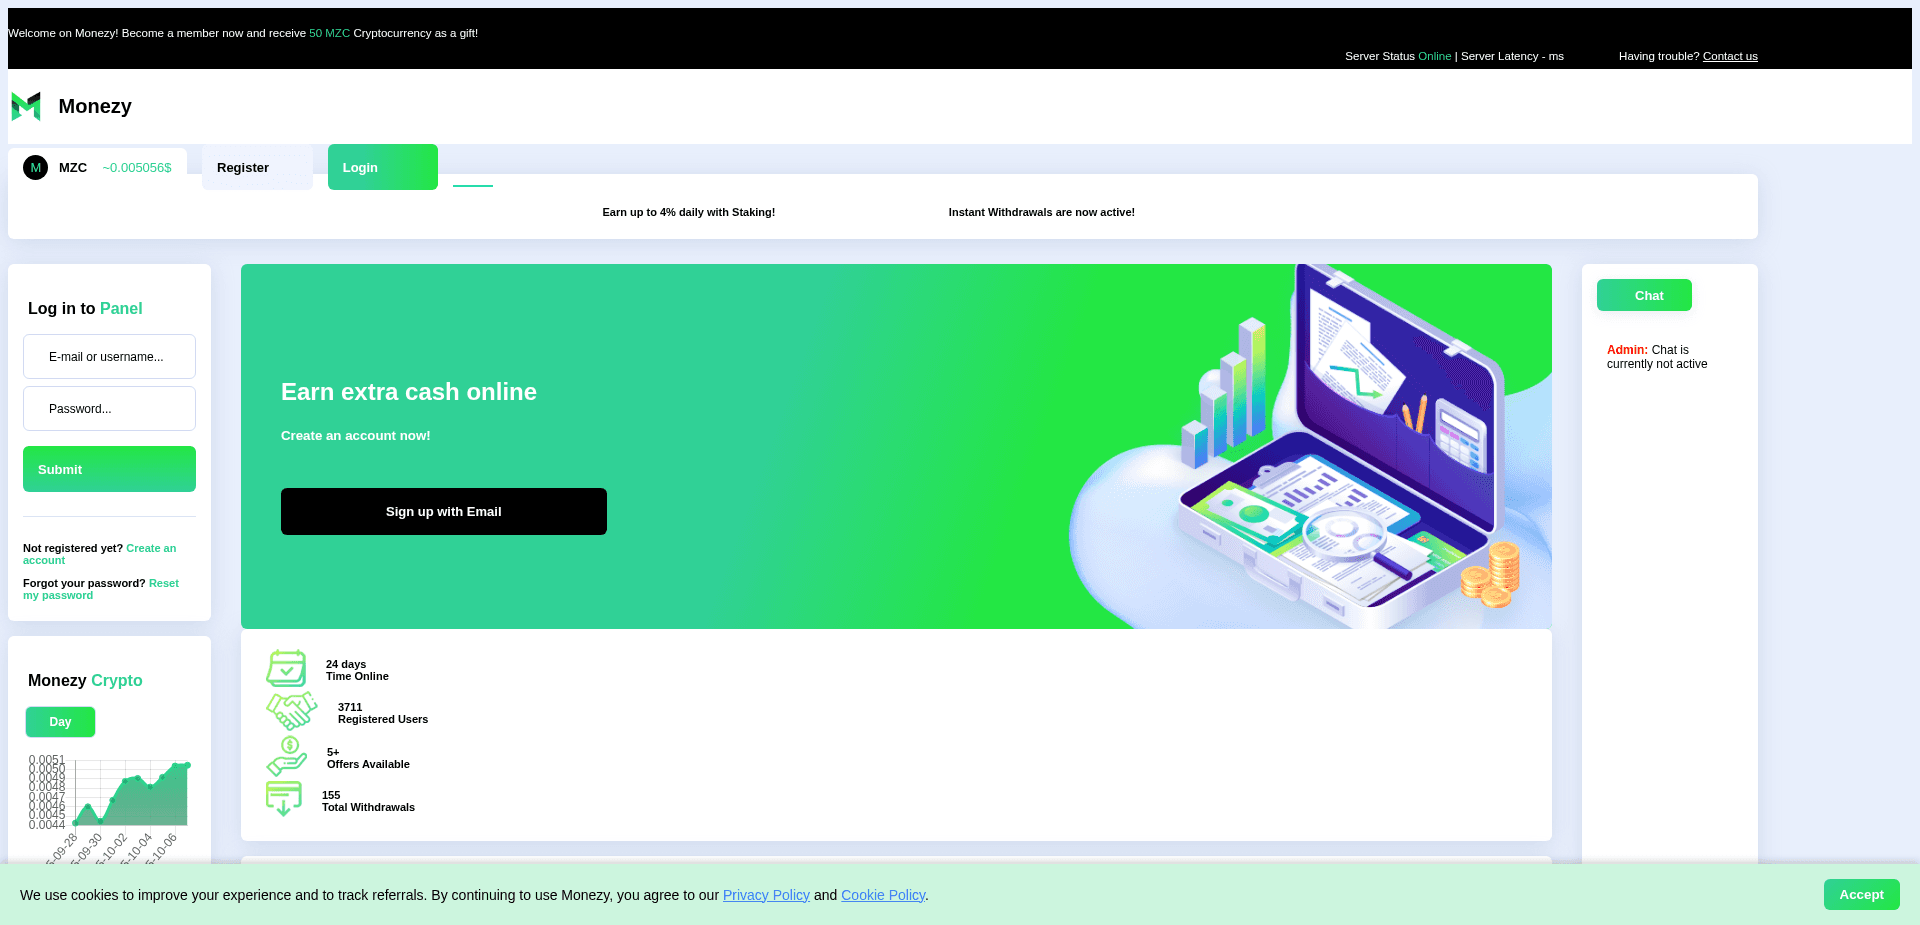Click the MZC coin icon
This screenshot has height=925, width=1920.
(37, 167)
